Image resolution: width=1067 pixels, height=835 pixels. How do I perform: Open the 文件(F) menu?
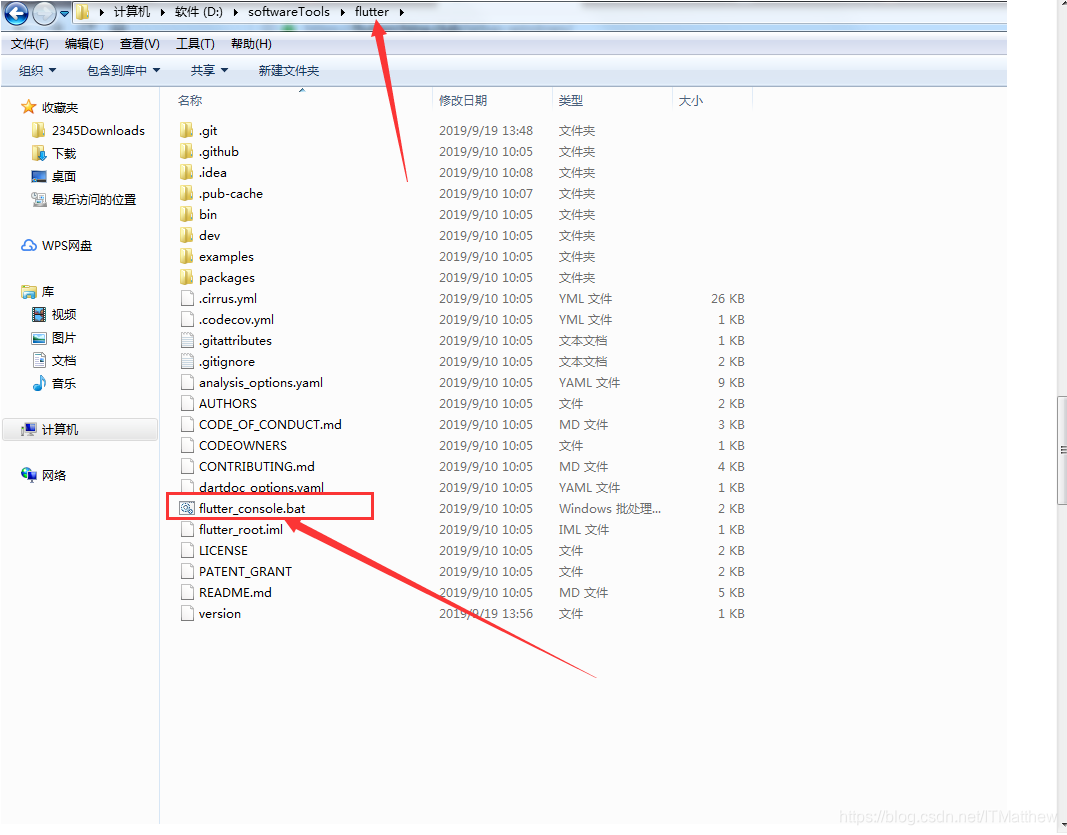tap(29, 44)
